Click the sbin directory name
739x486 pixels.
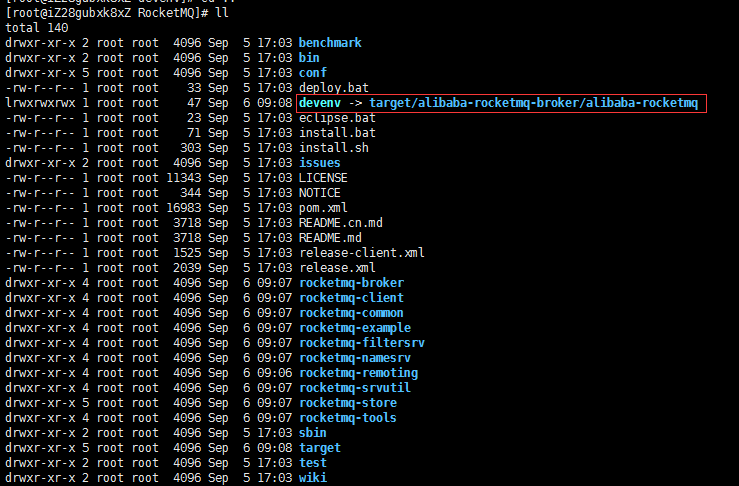pyautogui.click(x=312, y=433)
